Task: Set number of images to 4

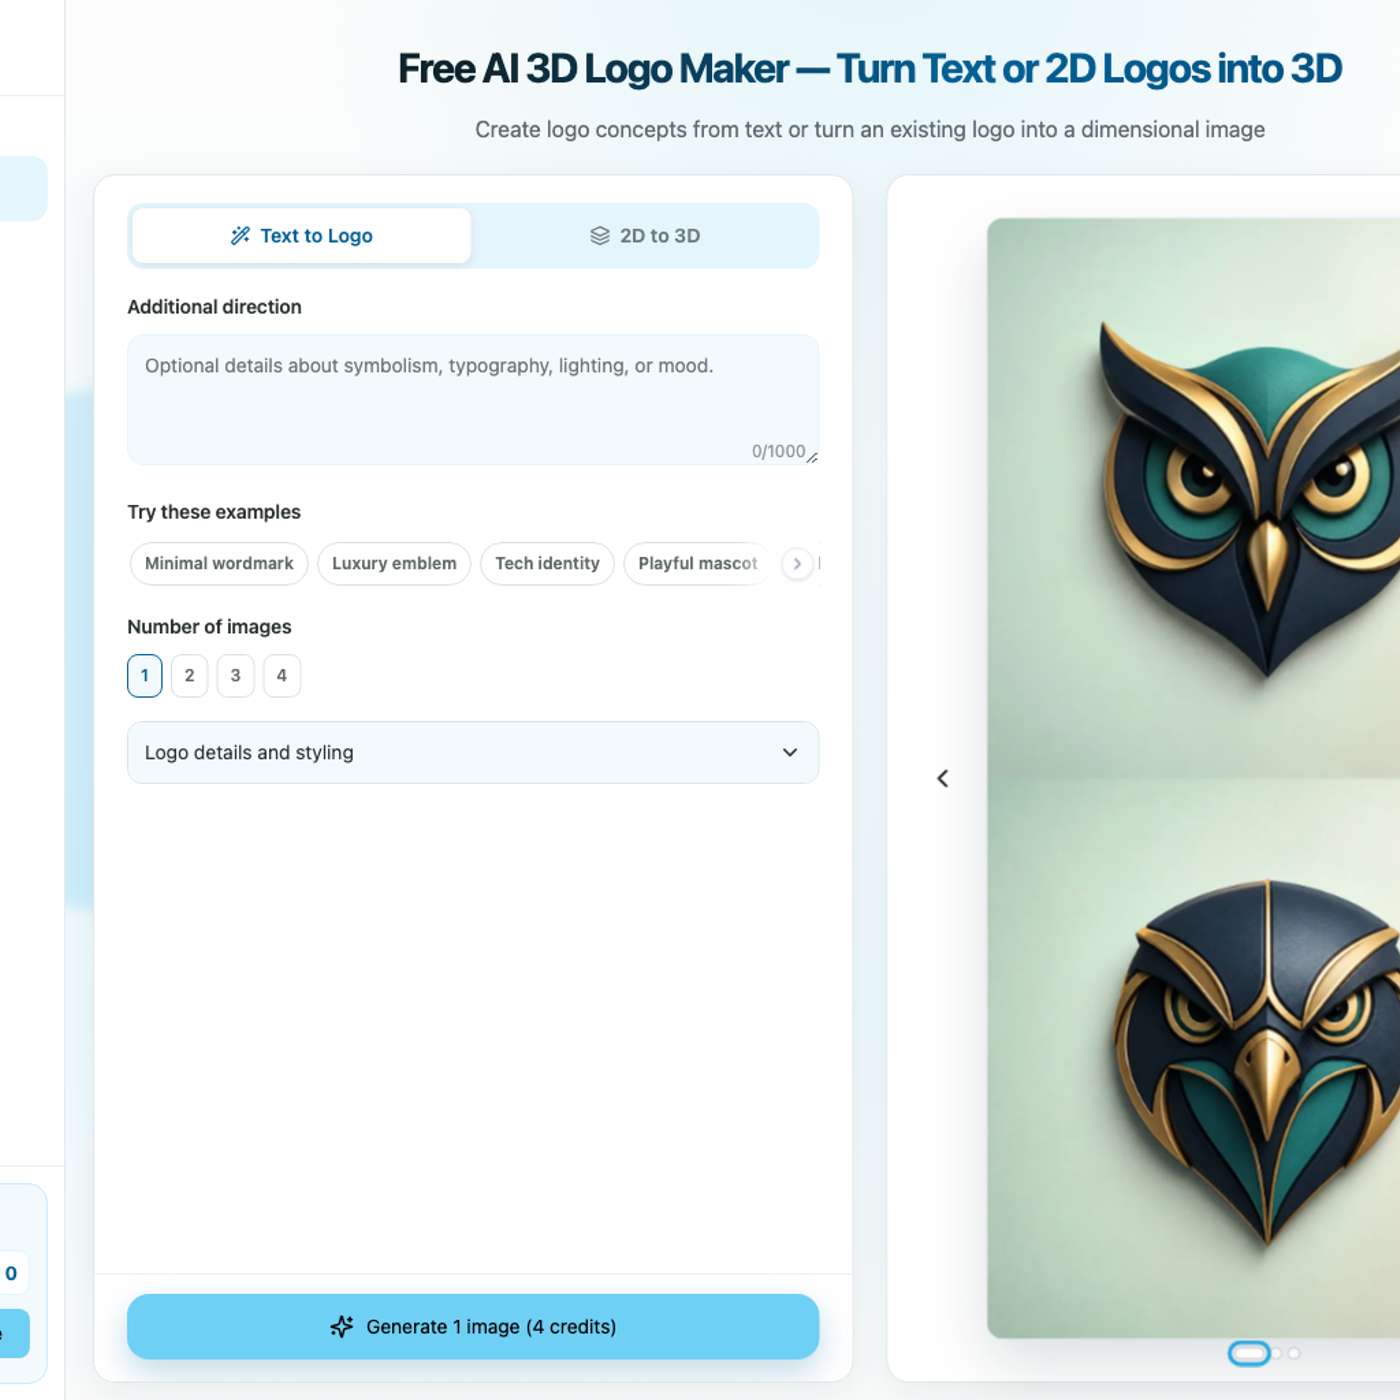Action: [x=282, y=676]
